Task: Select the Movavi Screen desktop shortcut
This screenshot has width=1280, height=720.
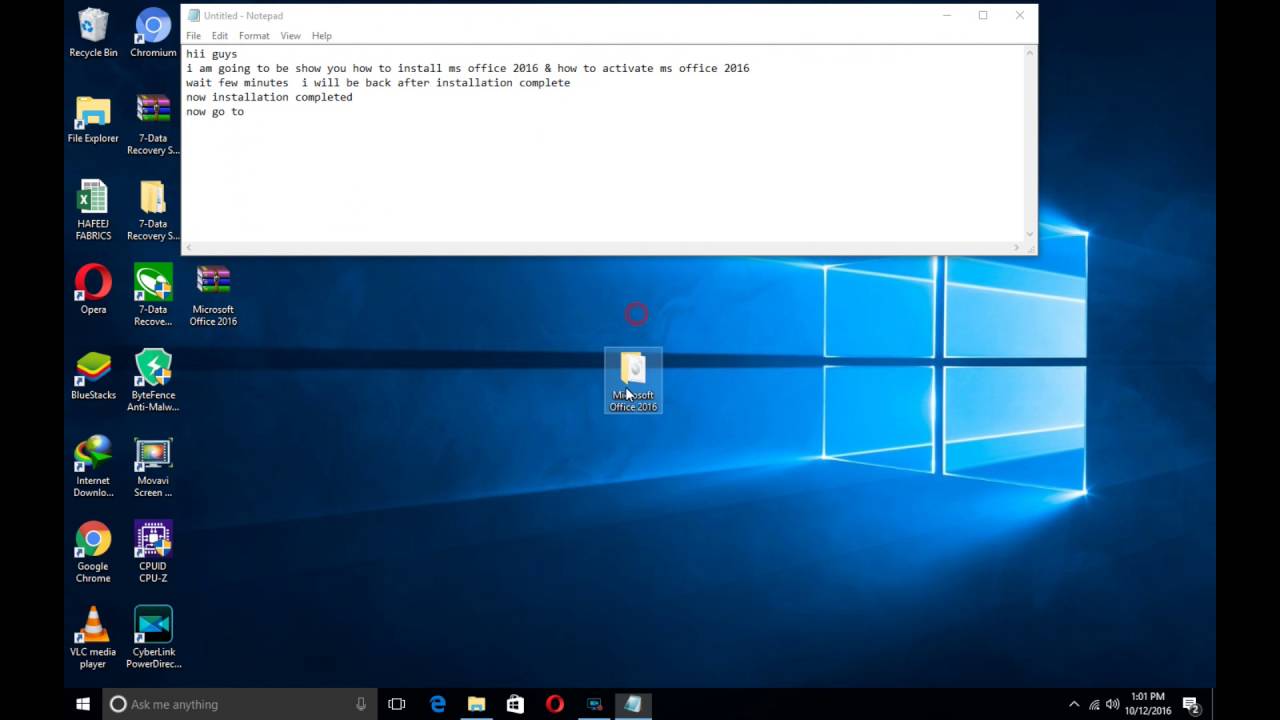Action: tap(153, 467)
